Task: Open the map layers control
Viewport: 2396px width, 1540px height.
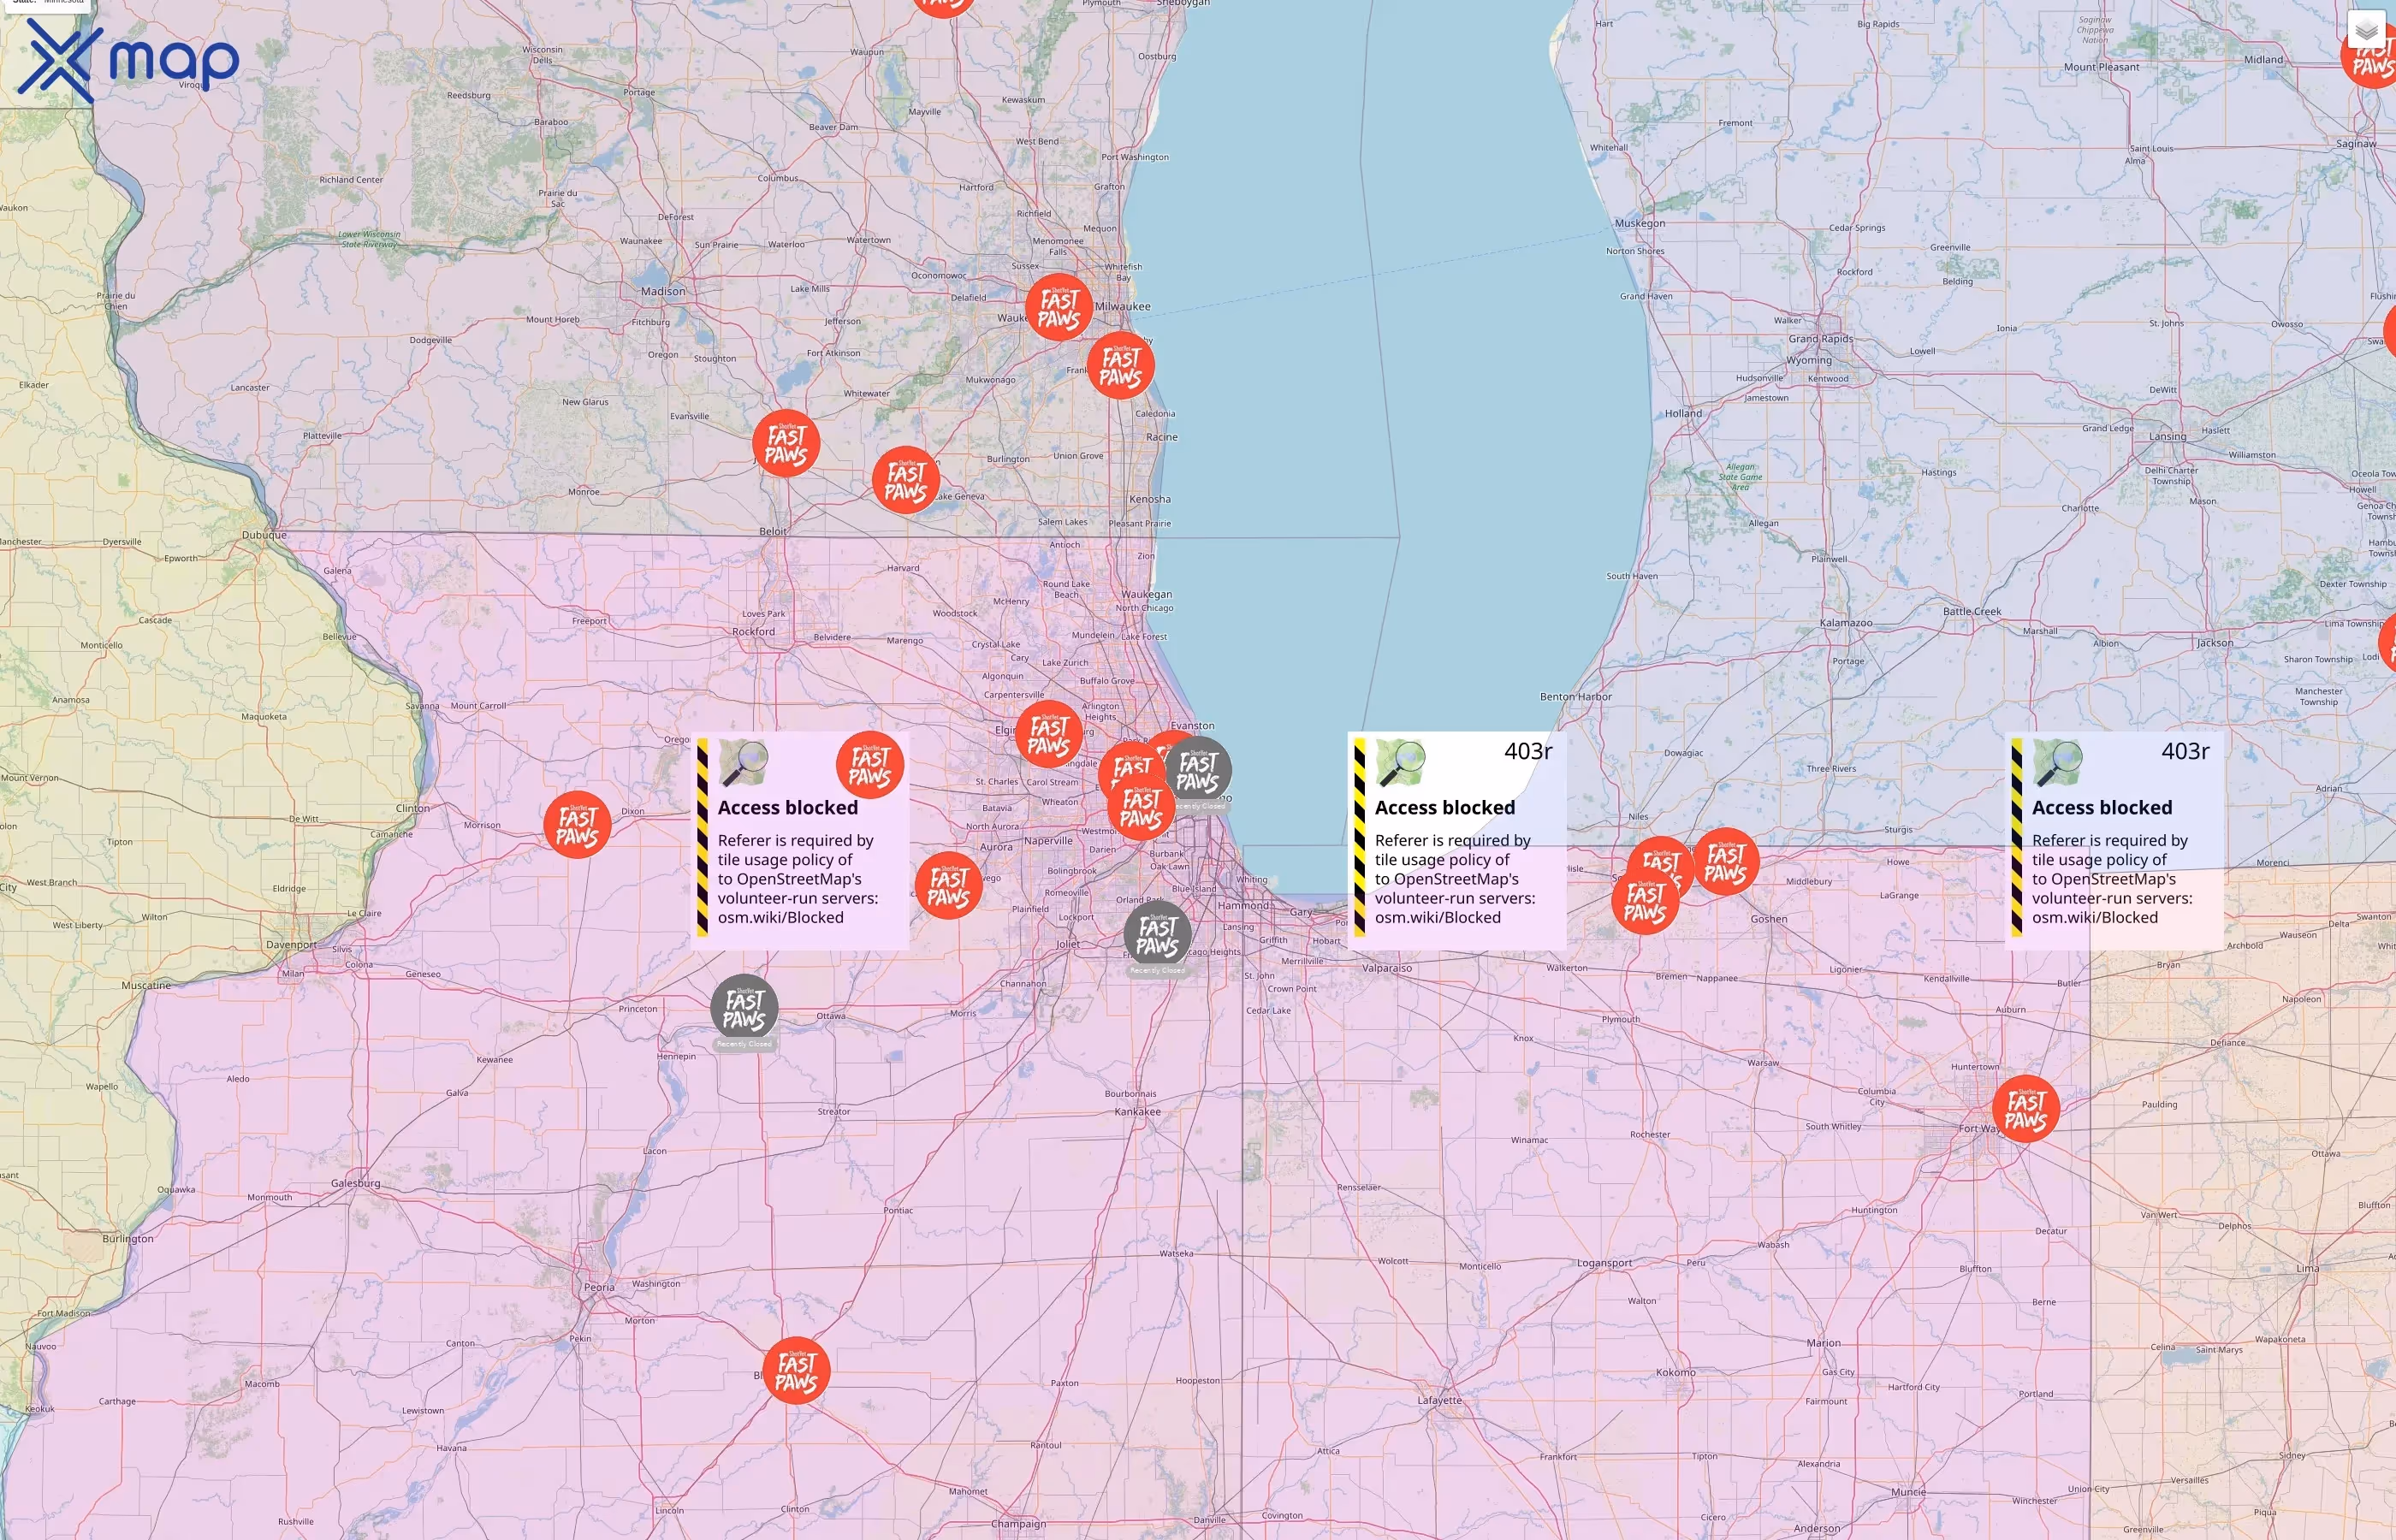Action: (x=2365, y=30)
